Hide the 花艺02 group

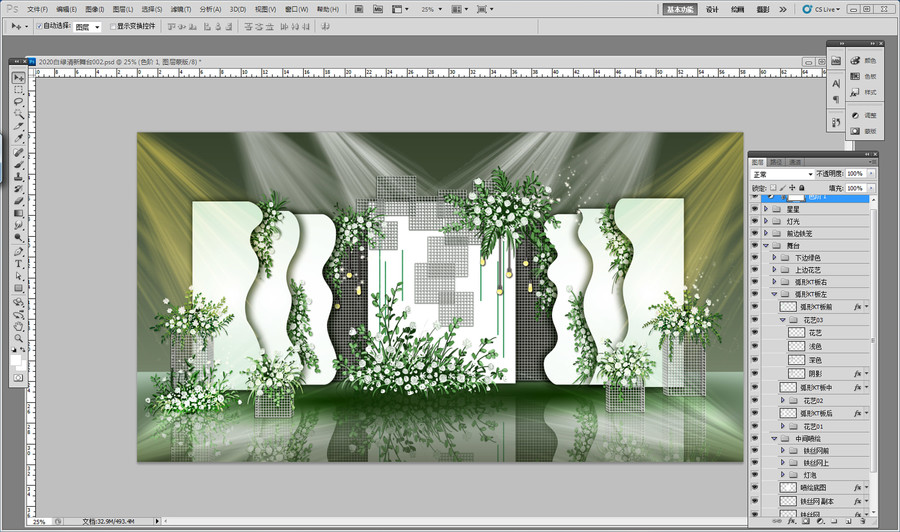pos(755,401)
